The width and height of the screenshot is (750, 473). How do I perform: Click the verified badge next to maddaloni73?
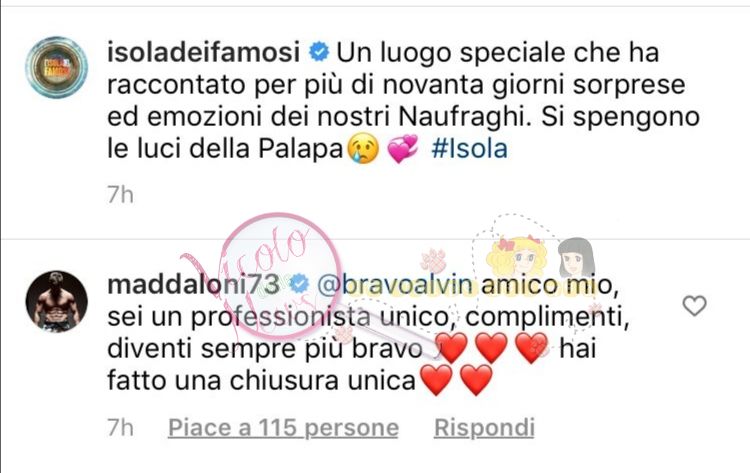point(300,285)
